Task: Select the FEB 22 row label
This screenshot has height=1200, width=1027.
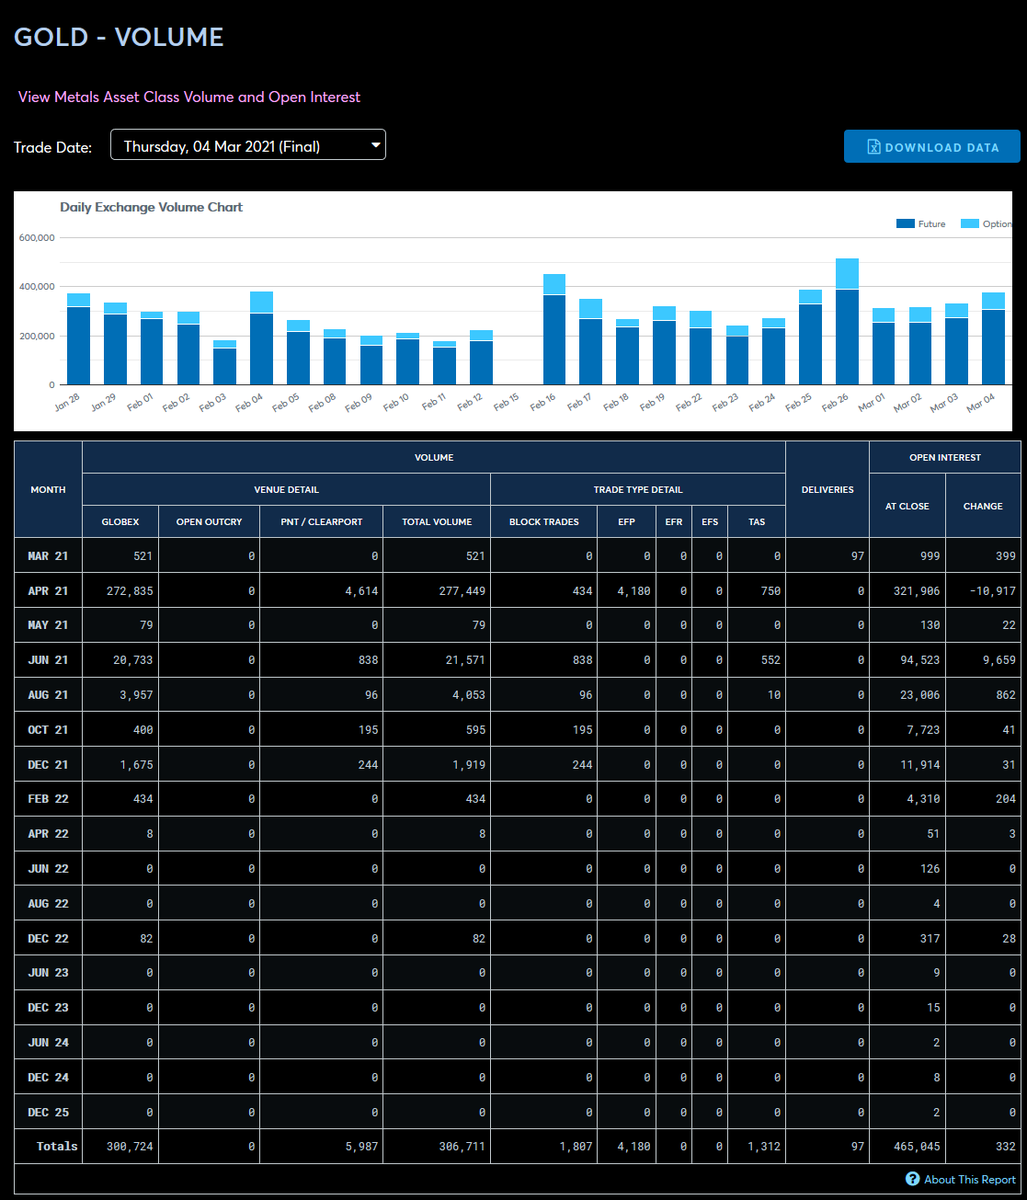Action: pyautogui.click(x=48, y=799)
